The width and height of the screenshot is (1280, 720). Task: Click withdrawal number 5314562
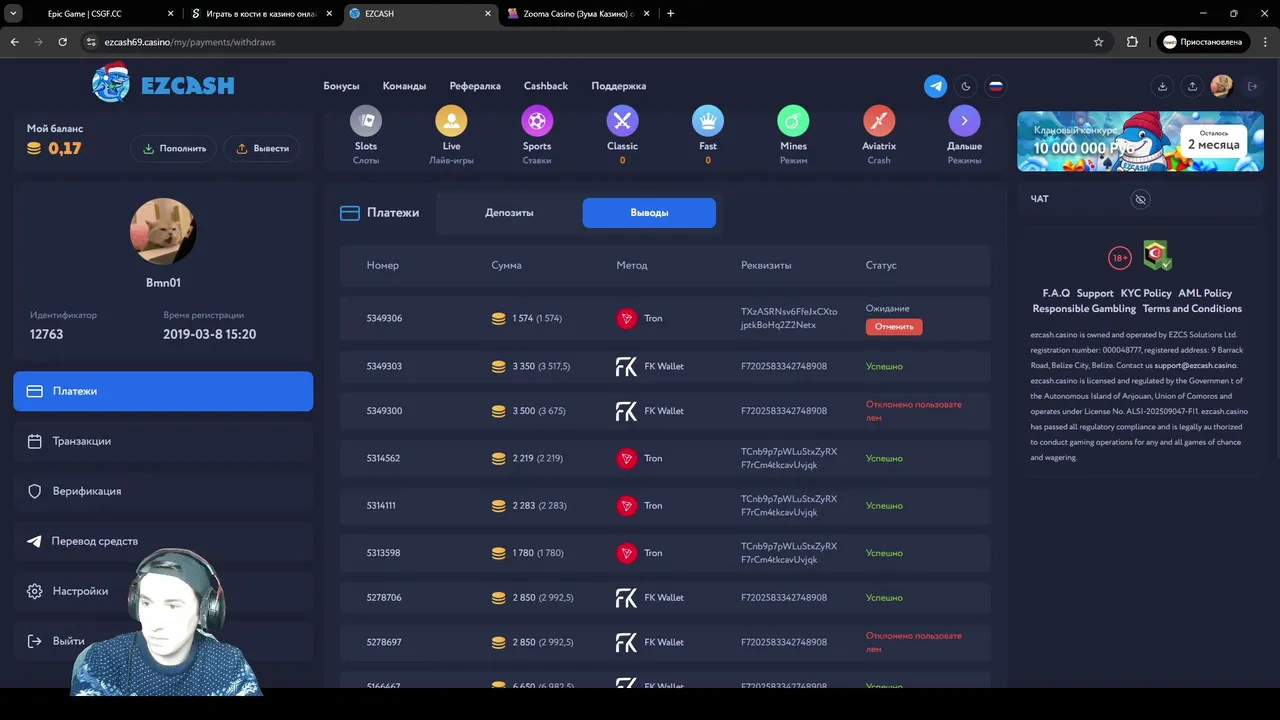(x=383, y=458)
